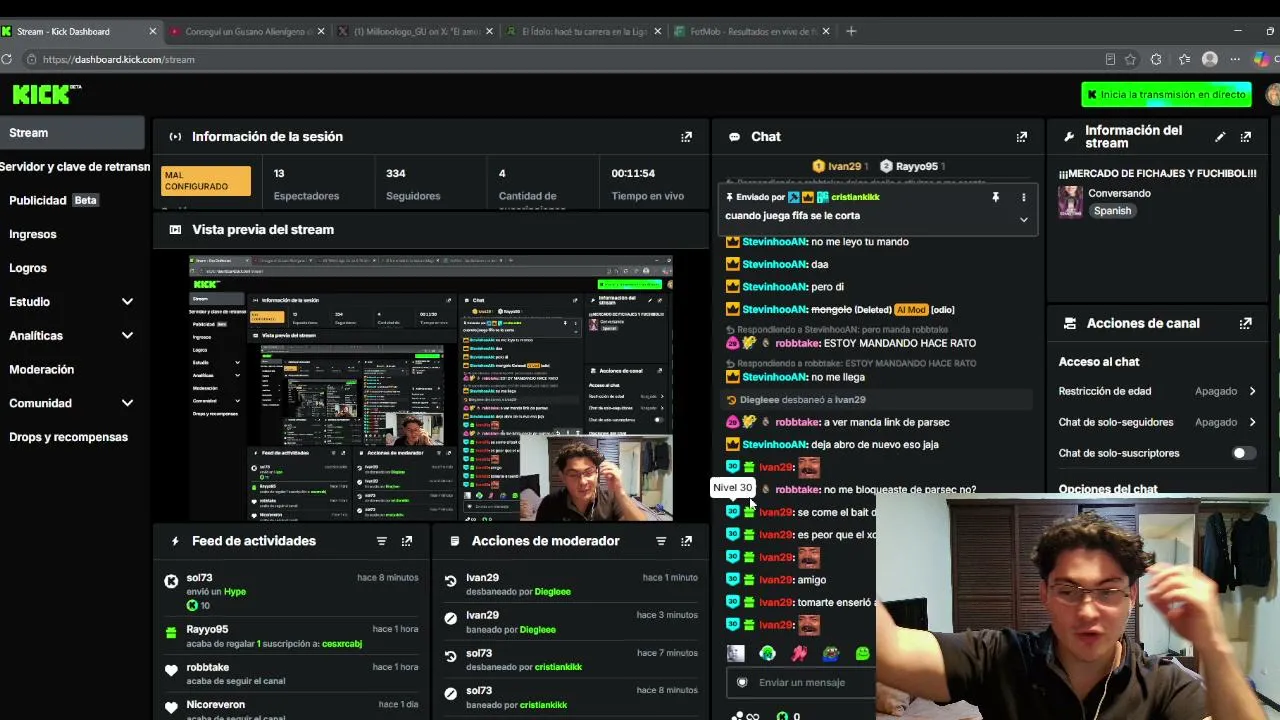The image size is (1280, 720).
Task: Switch to the El Ídolo browser tab
Action: point(585,31)
